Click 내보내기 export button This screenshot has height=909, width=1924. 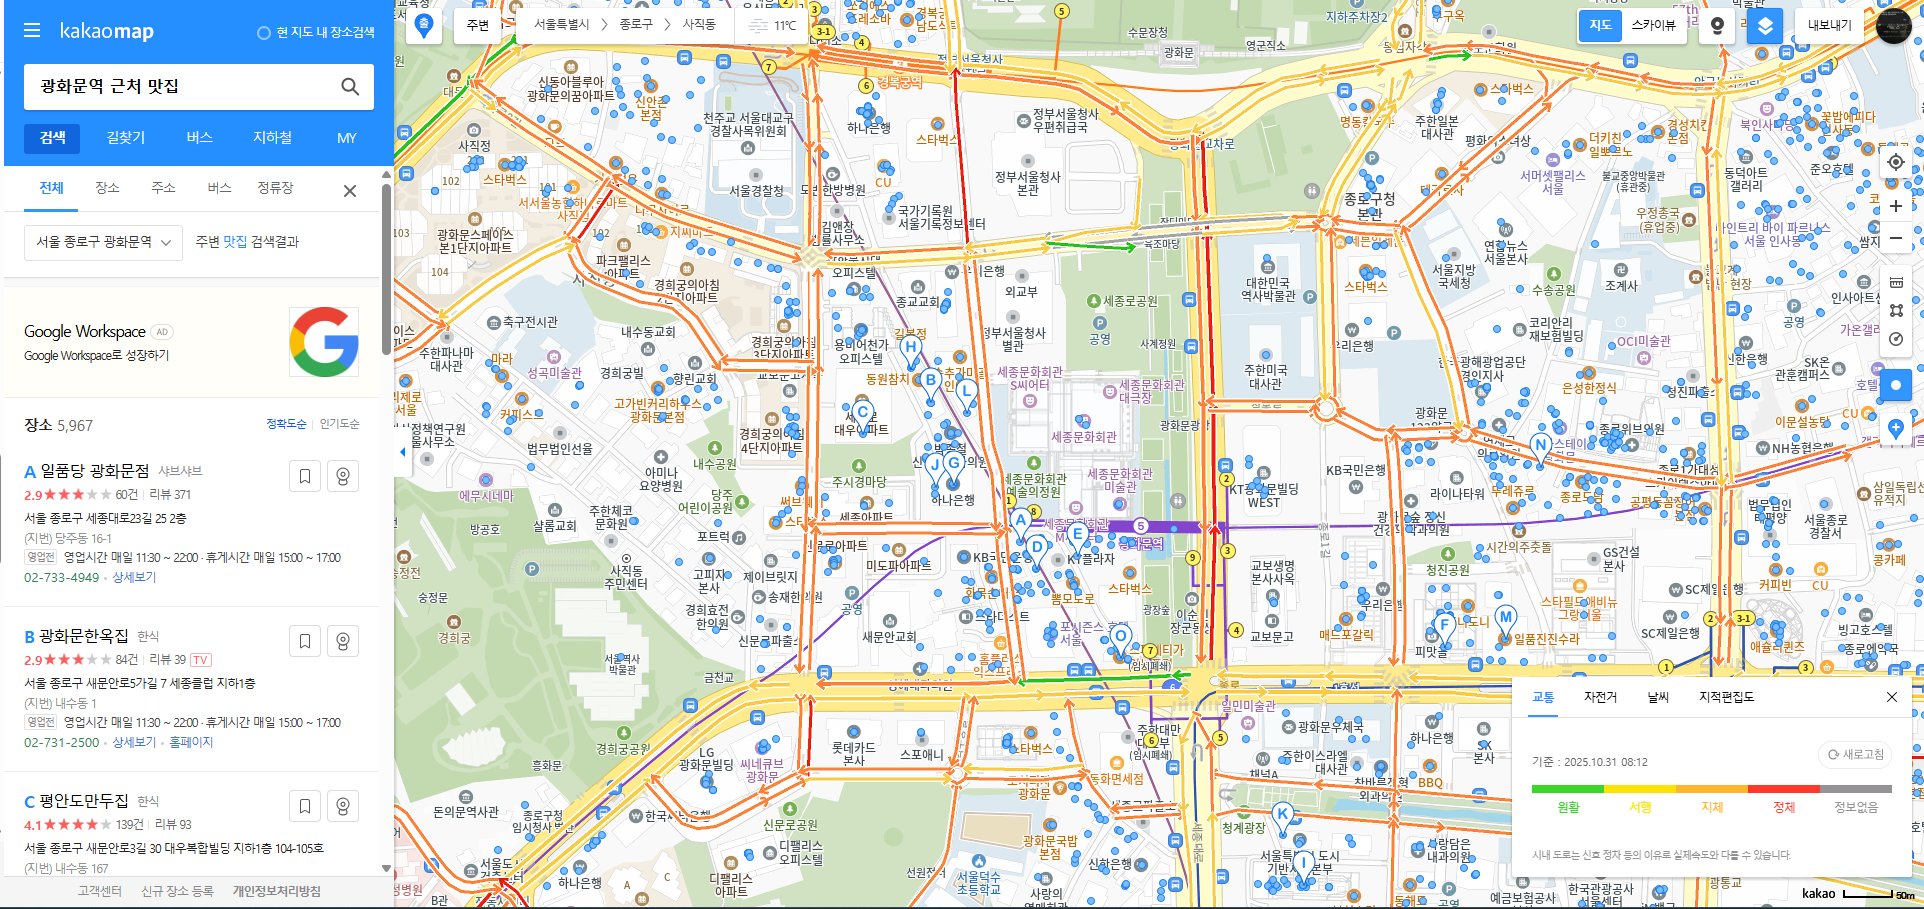(1829, 25)
